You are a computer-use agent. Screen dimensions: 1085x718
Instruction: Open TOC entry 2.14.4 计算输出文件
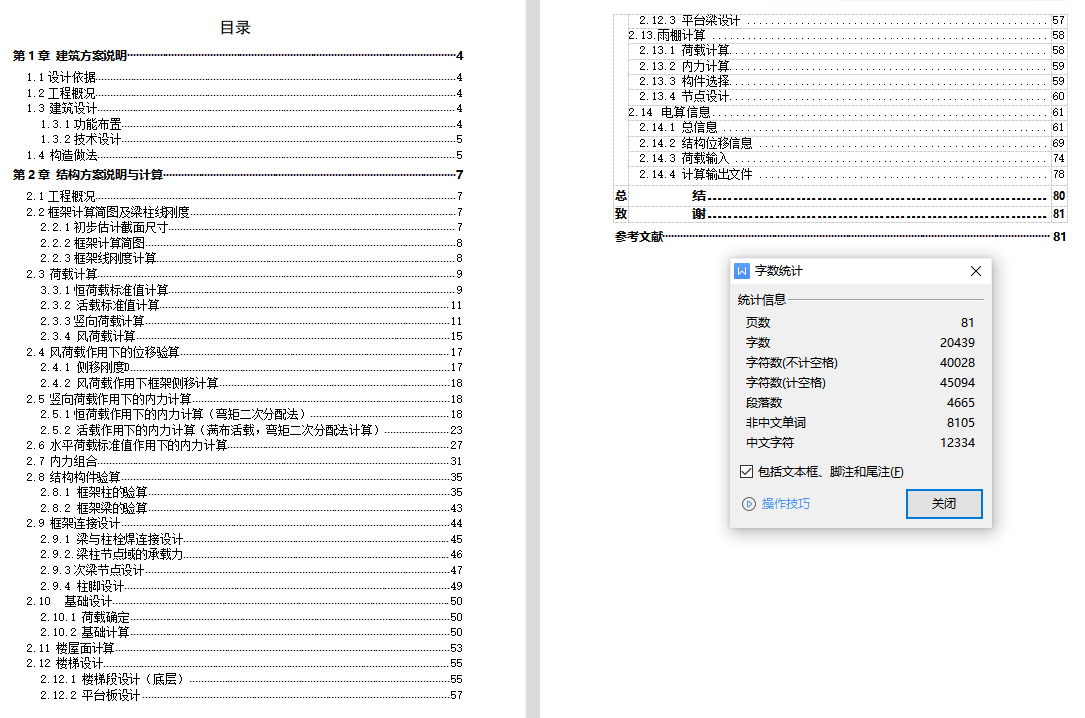tap(852, 174)
